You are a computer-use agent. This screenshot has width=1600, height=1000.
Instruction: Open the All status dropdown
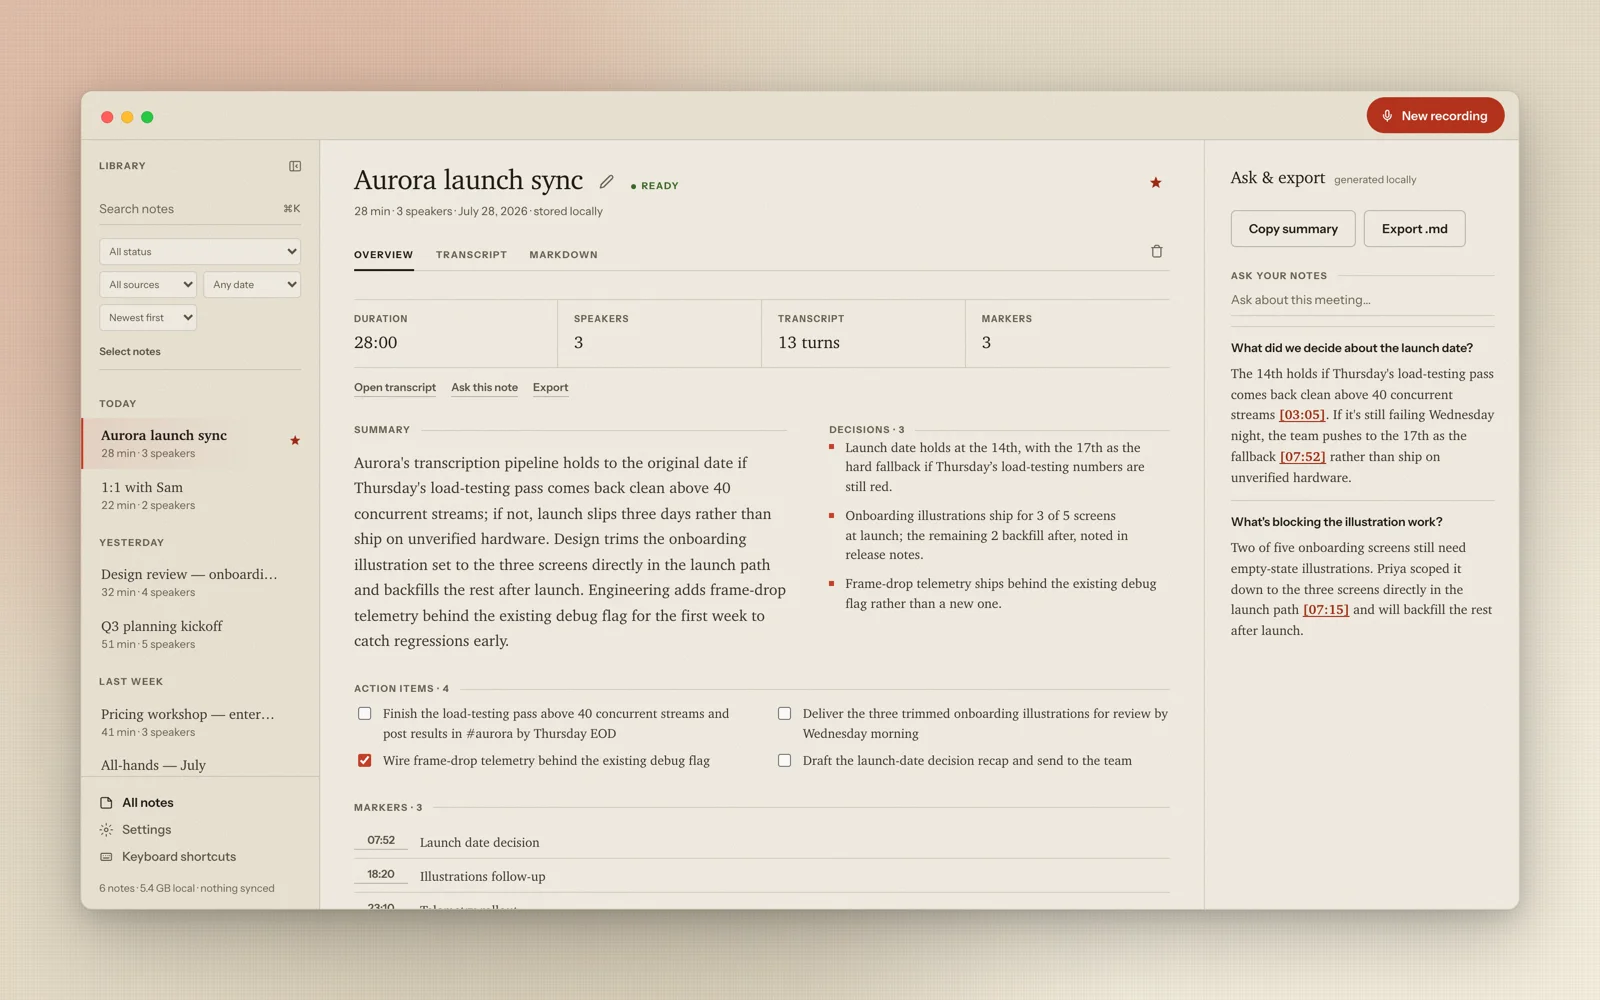pyautogui.click(x=200, y=252)
